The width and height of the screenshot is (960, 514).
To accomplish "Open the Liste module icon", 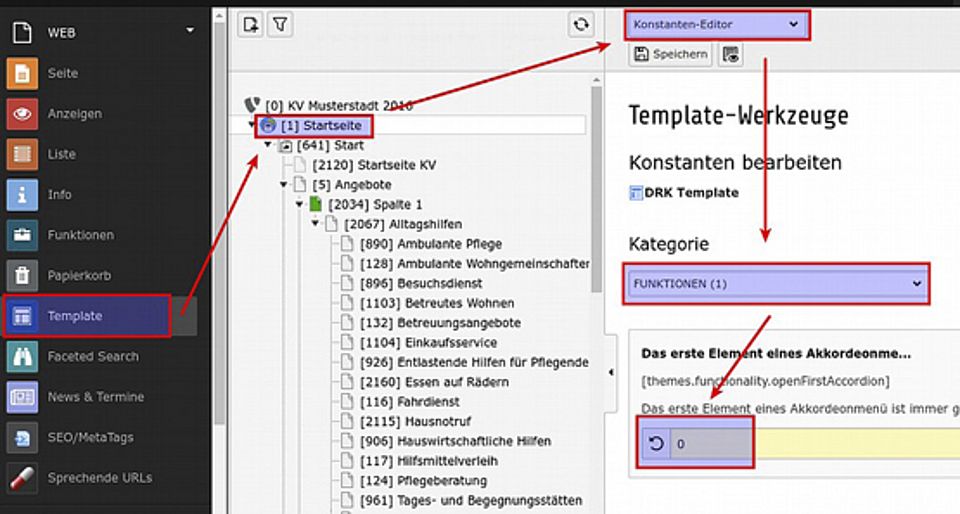I will pyautogui.click(x=22, y=155).
